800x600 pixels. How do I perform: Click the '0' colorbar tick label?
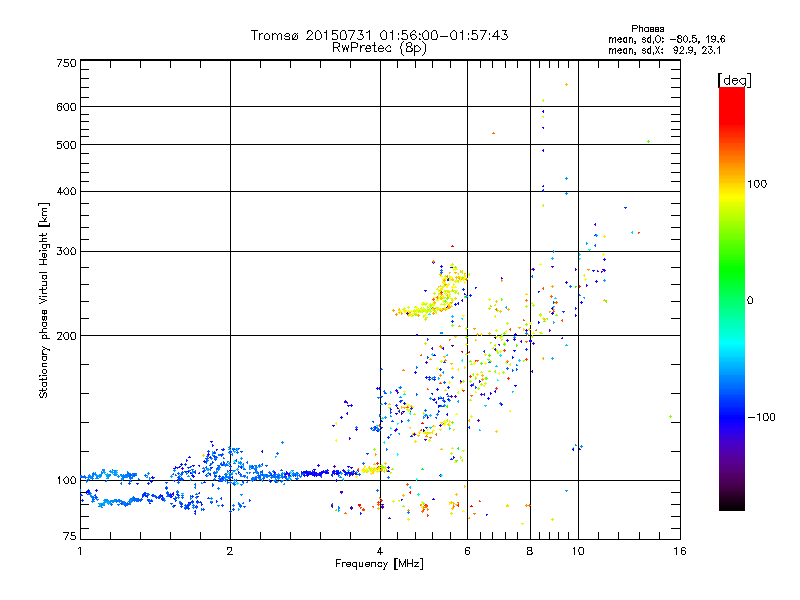coord(750,301)
